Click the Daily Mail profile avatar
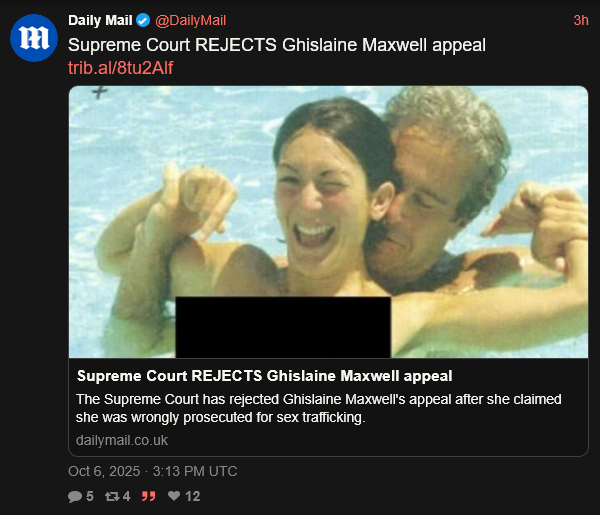 coord(34,38)
